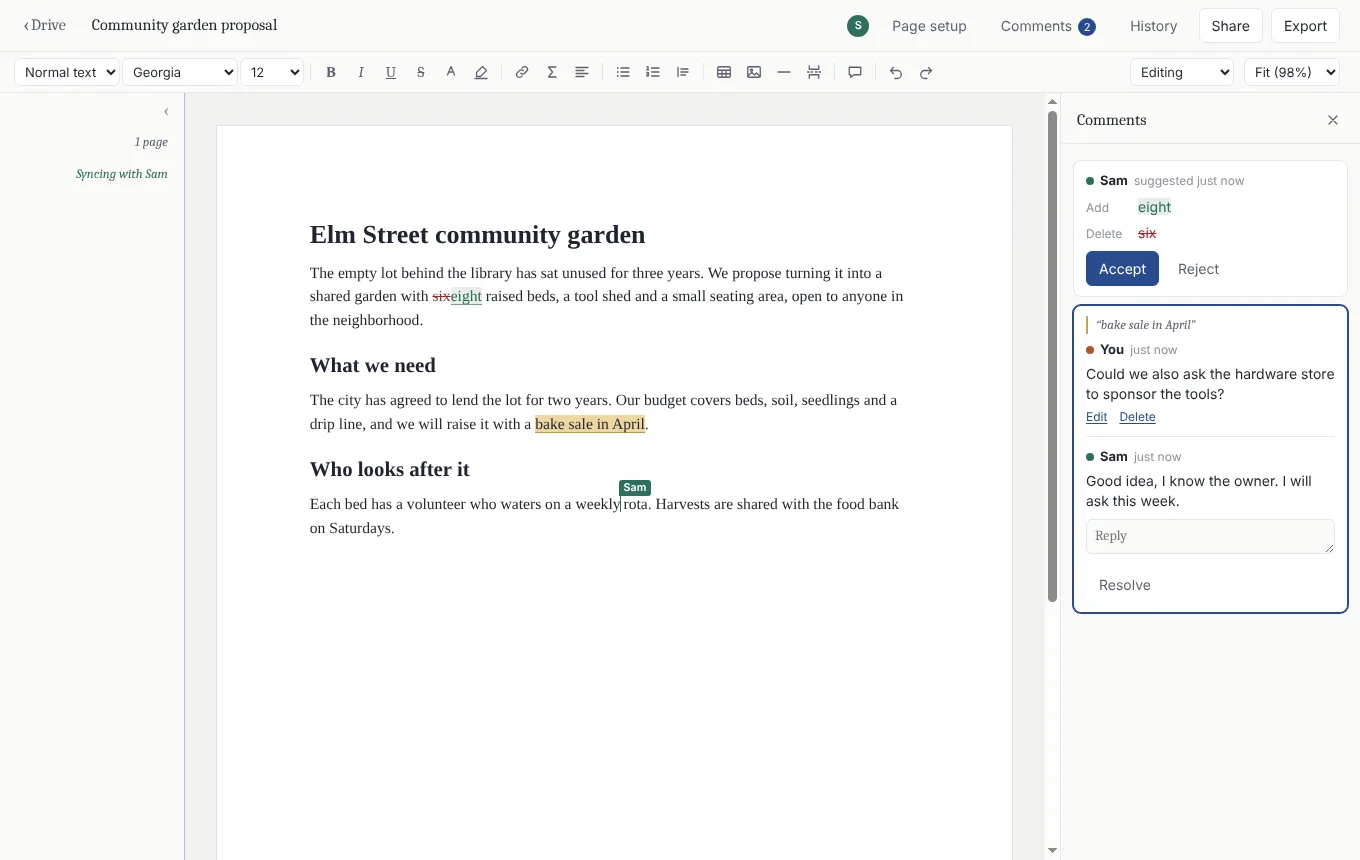Viewport: 1360px width, 860px height.
Task: Redo the last action
Action: [x=926, y=72]
